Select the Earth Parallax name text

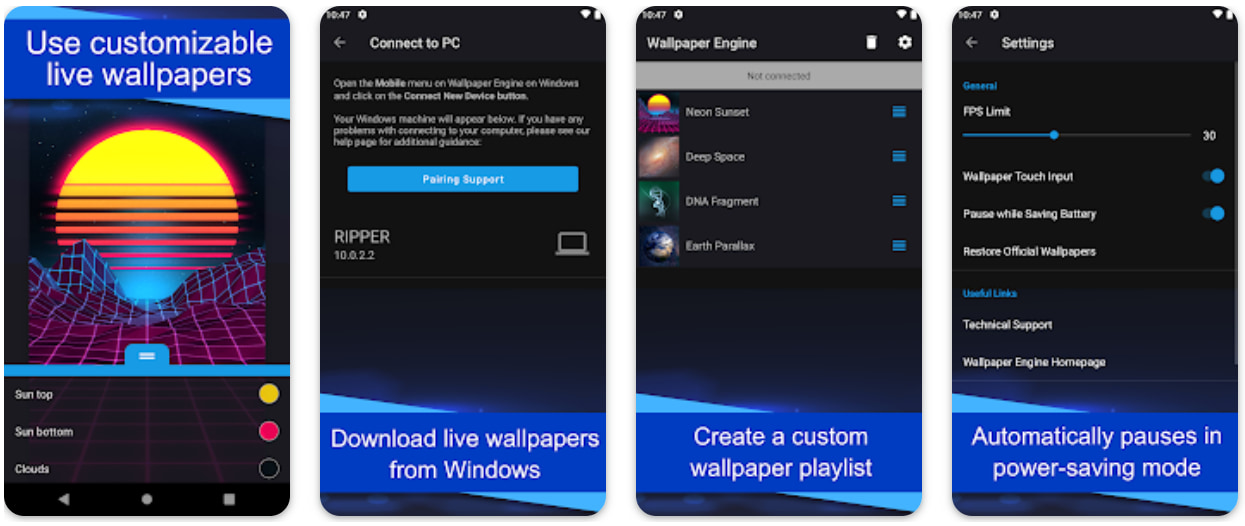pos(720,246)
